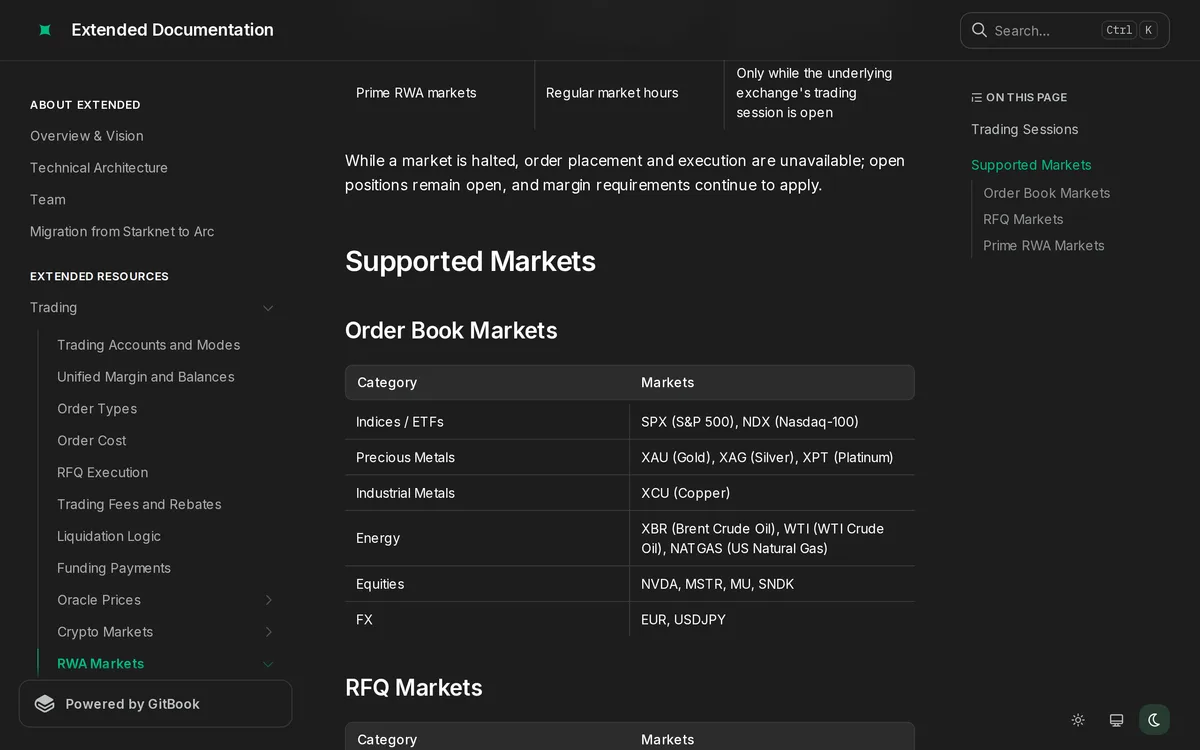Jump to Order Book Markets in outline
1200x750 pixels.
pos(1046,193)
